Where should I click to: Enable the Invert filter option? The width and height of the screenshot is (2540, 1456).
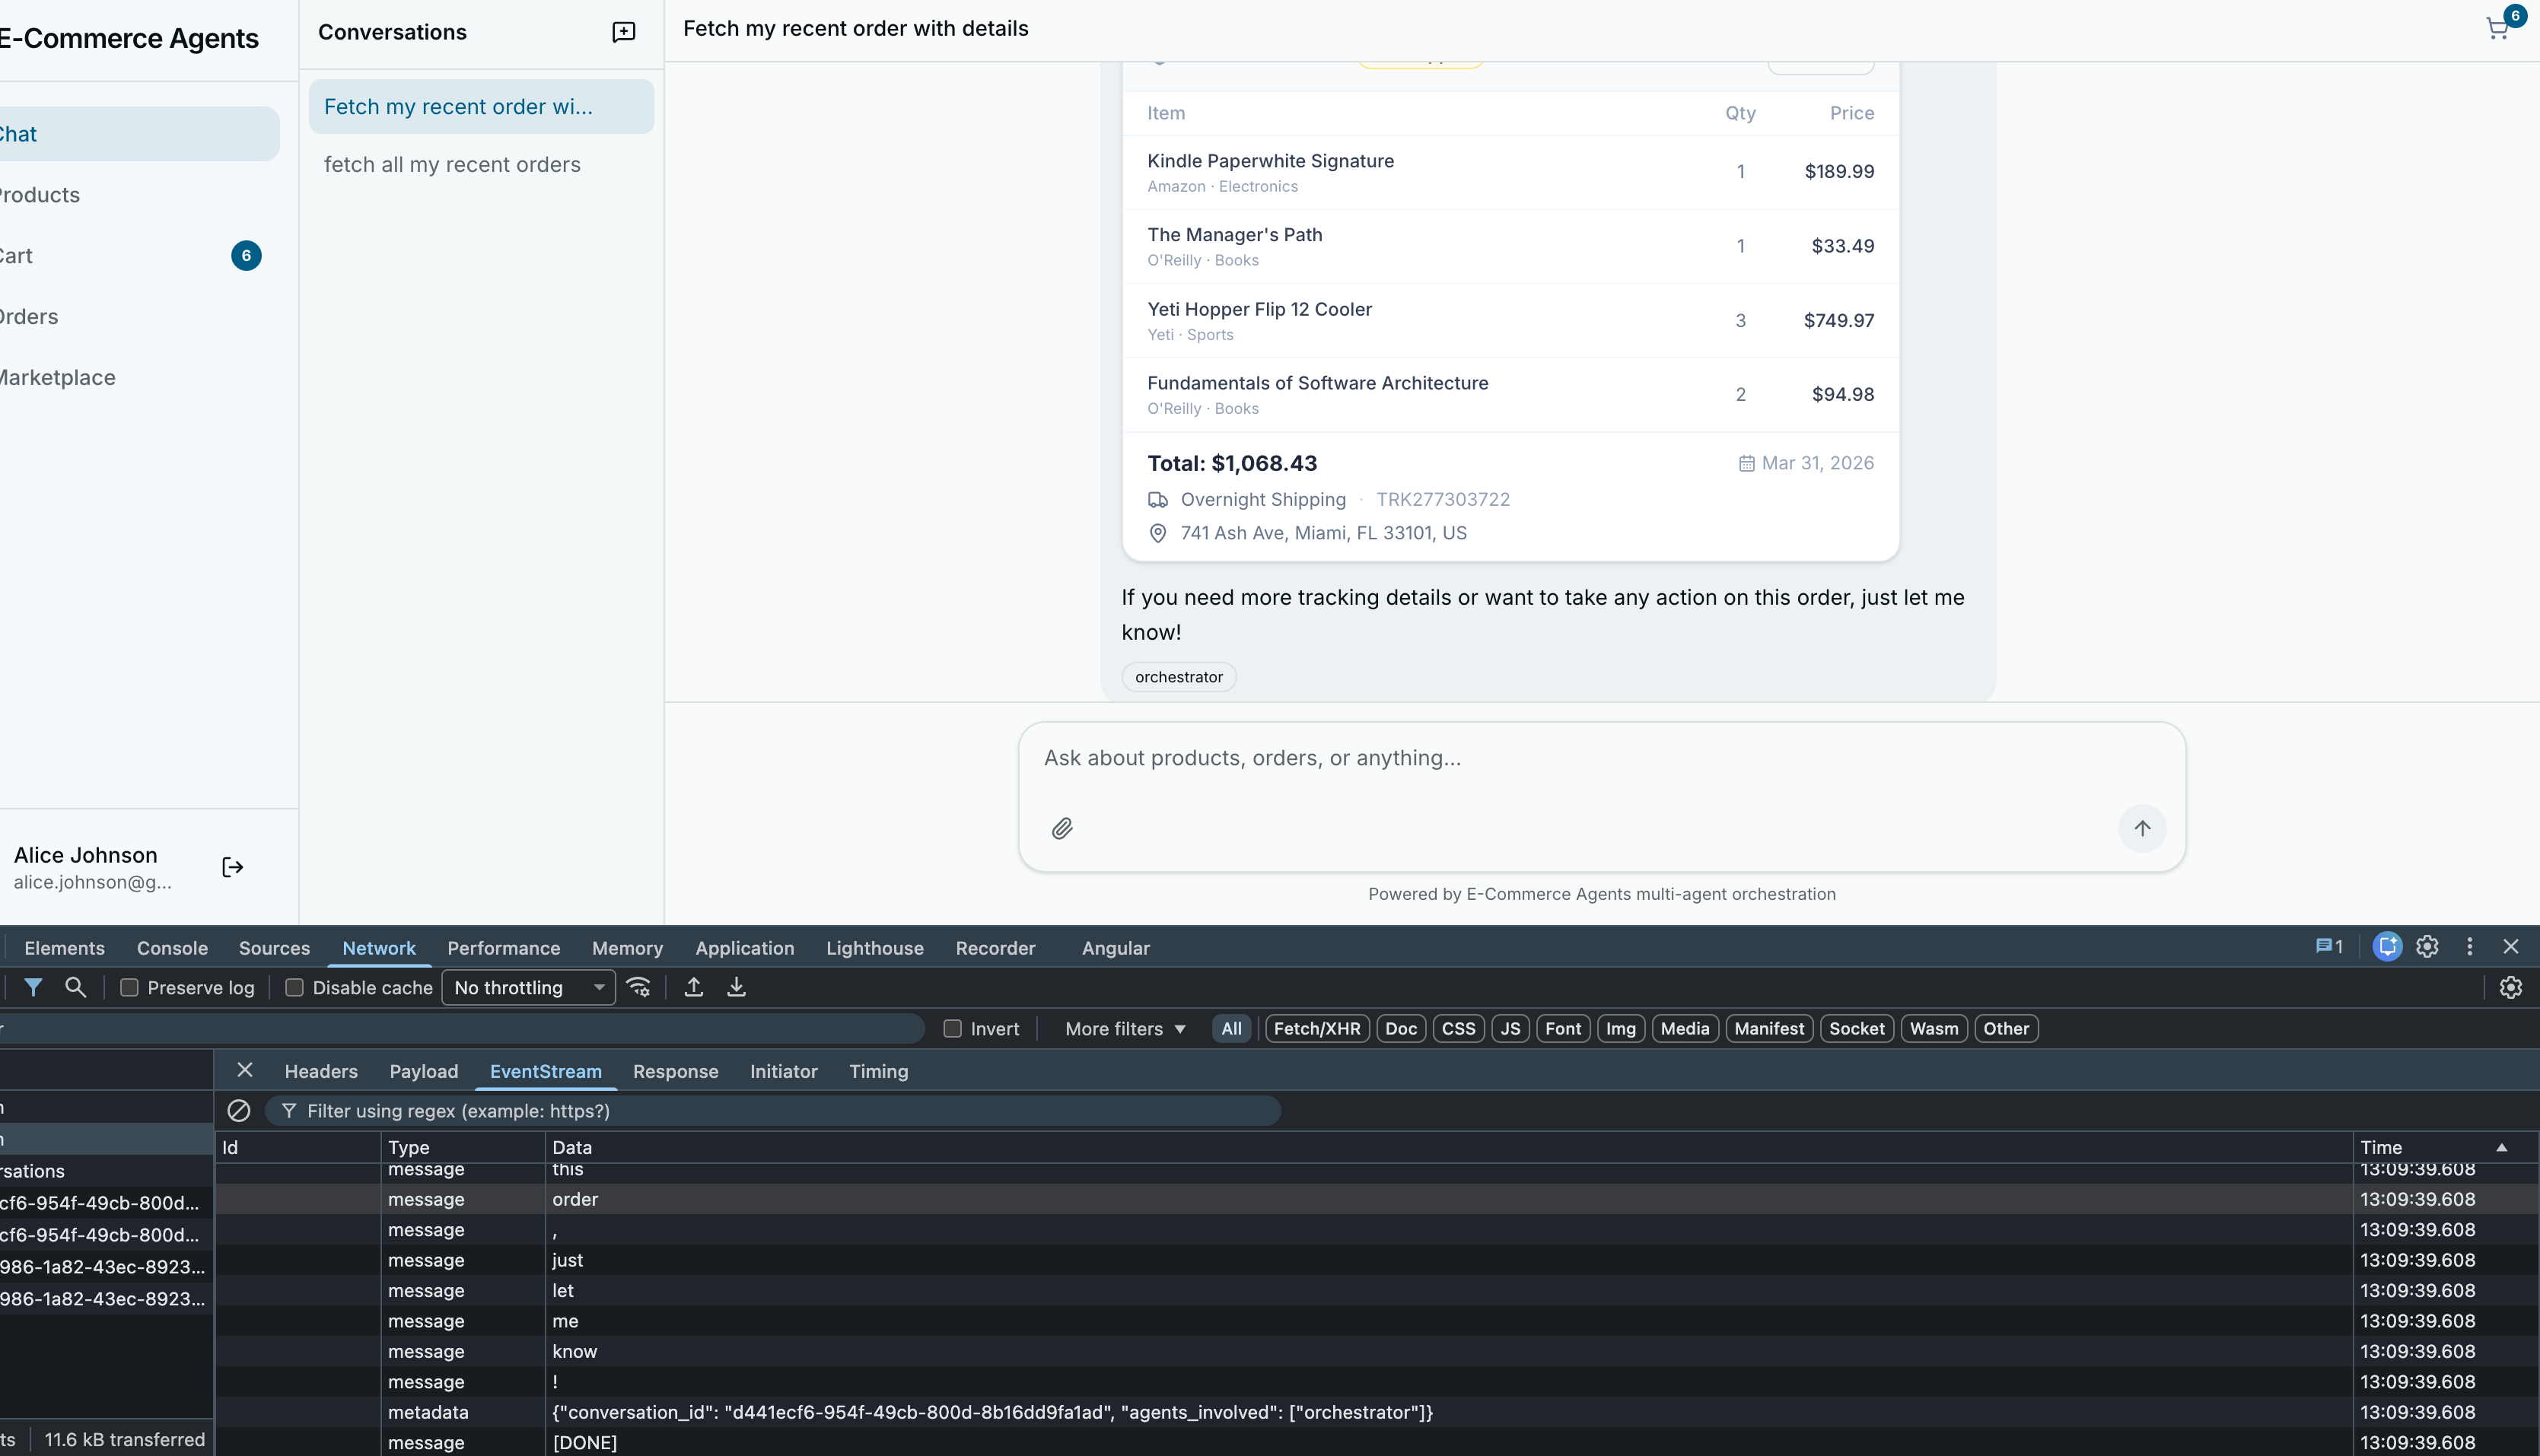[x=952, y=1028]
